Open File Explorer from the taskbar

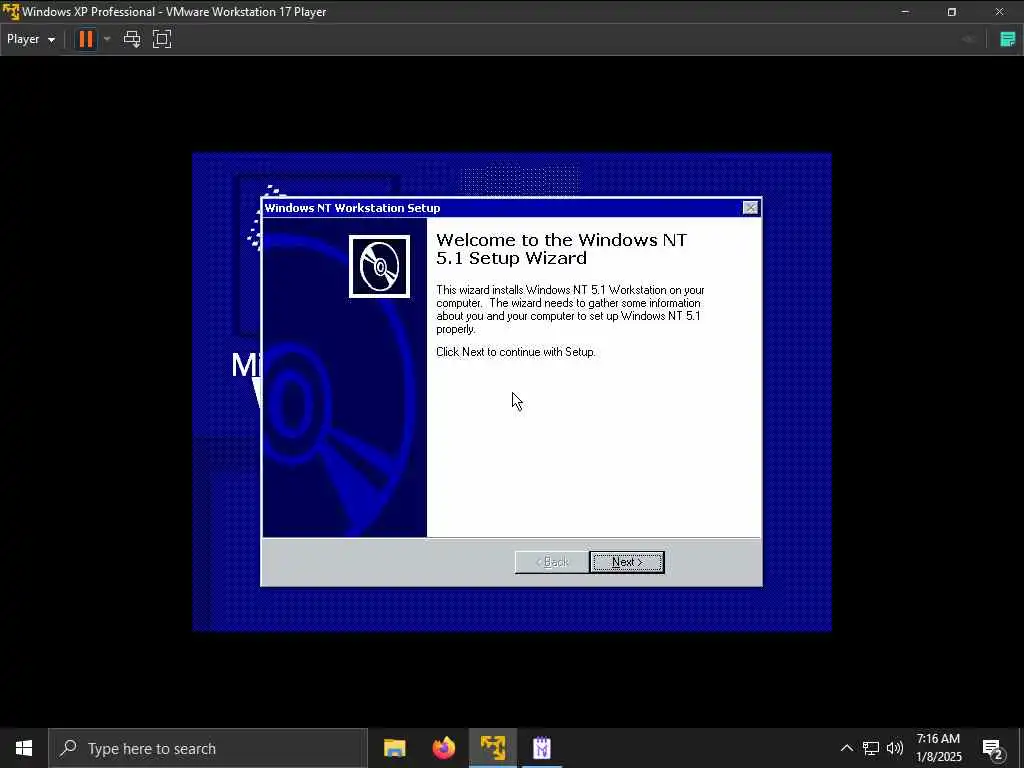[x=394, y=748]
